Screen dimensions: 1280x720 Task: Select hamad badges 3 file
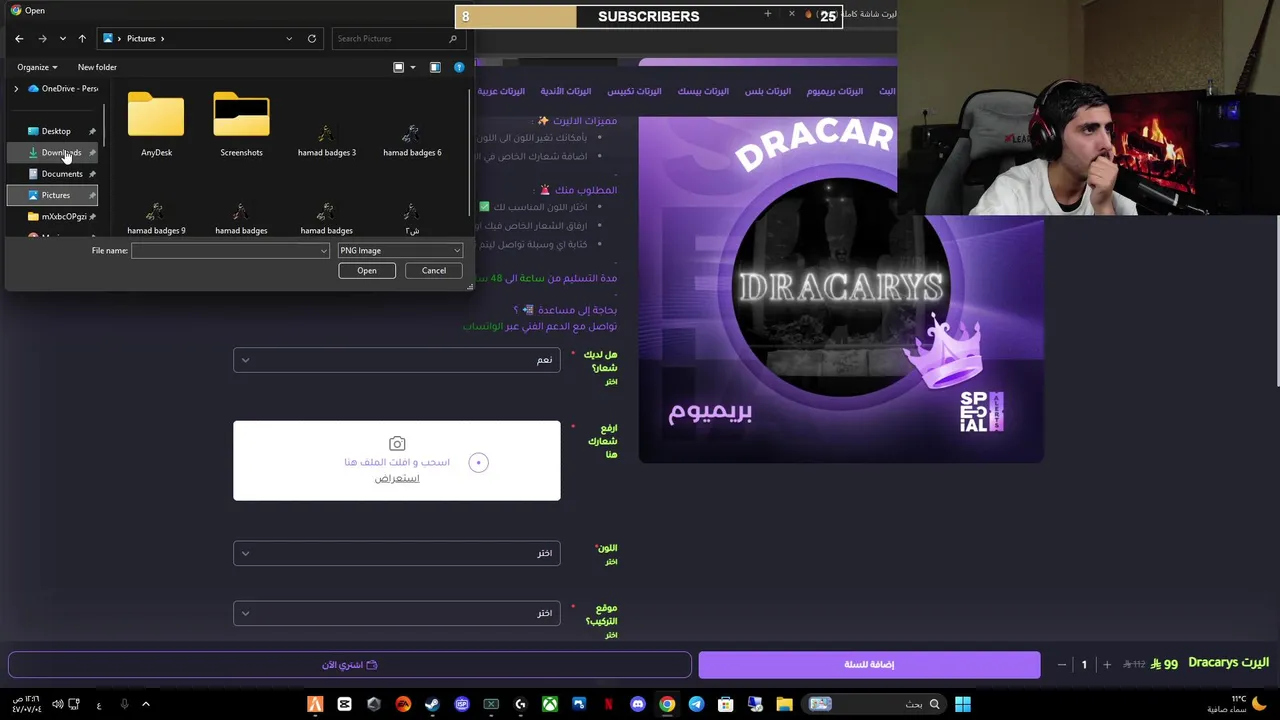click(327, 138)
